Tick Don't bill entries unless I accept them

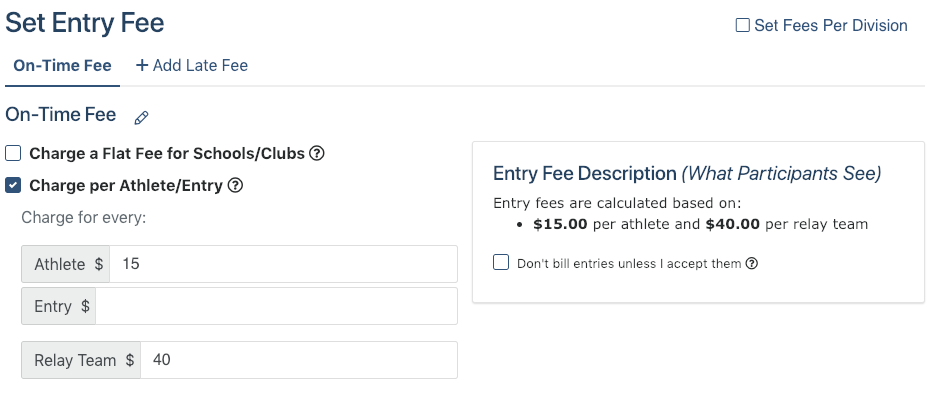tap(501, 262)
